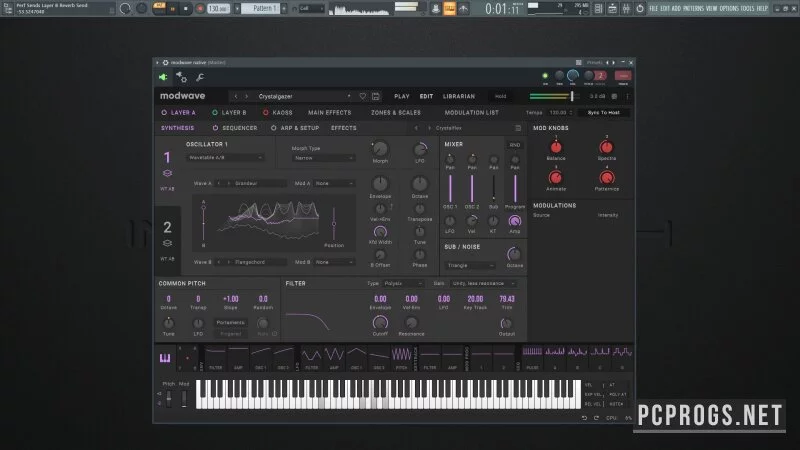Click the wrench icon in plugin toolbar

200,77
